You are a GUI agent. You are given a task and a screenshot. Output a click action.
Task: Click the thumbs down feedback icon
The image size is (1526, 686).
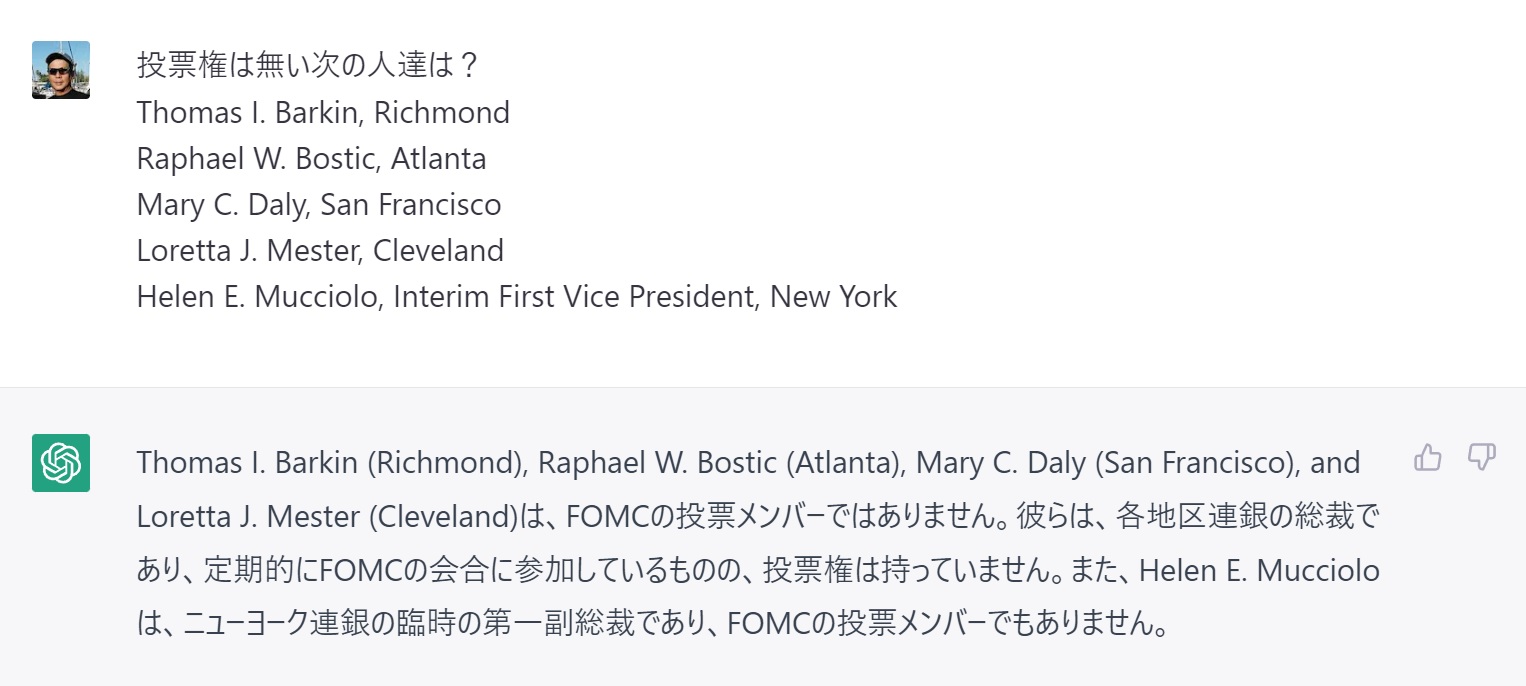click(1481, 458)
